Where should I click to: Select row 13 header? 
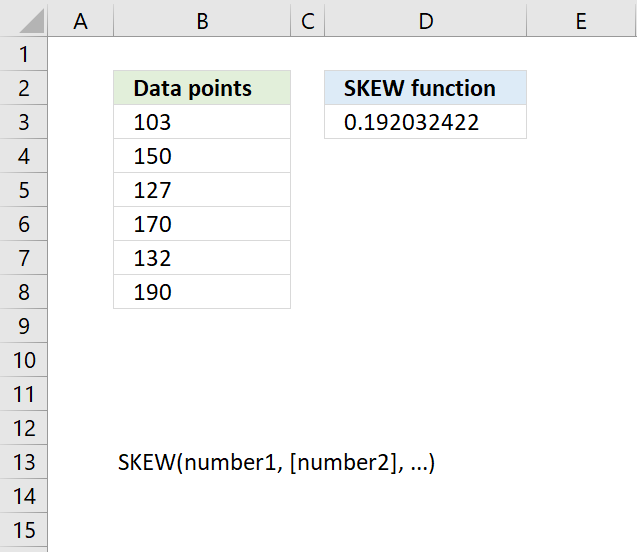24,462
